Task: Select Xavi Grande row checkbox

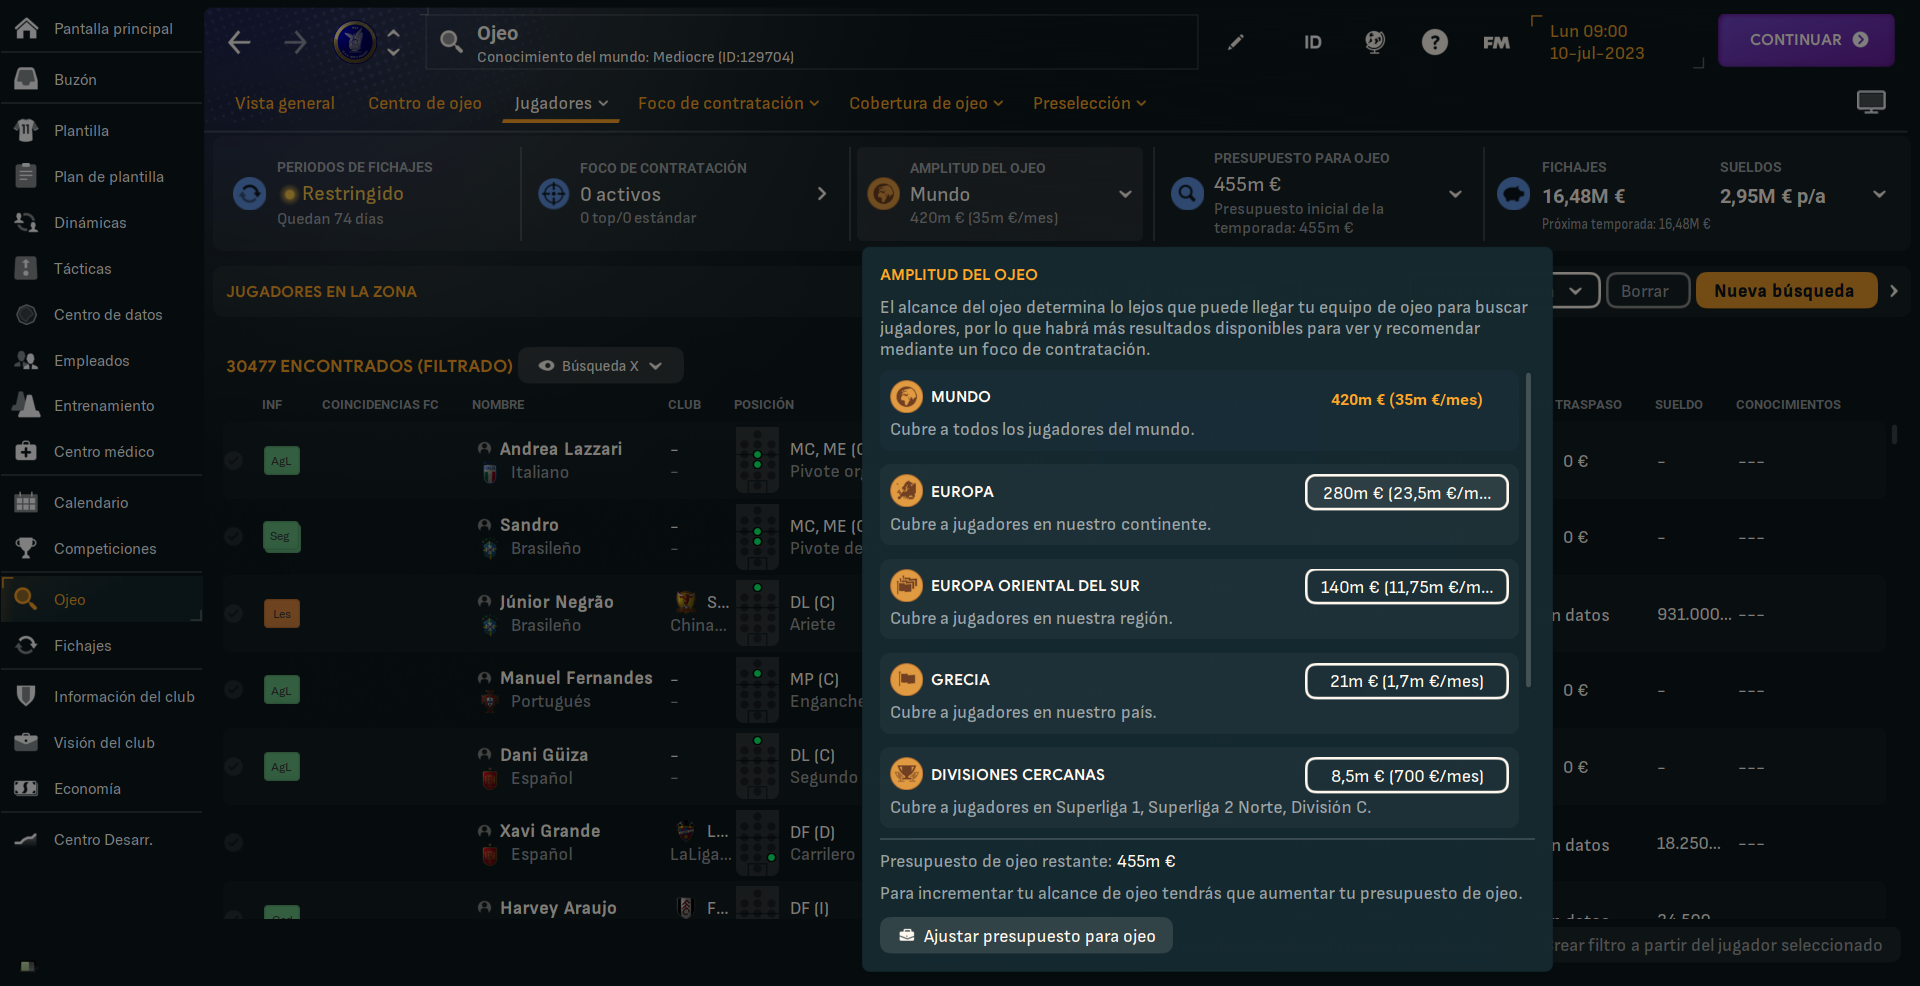Action: [x=234, y=842]
